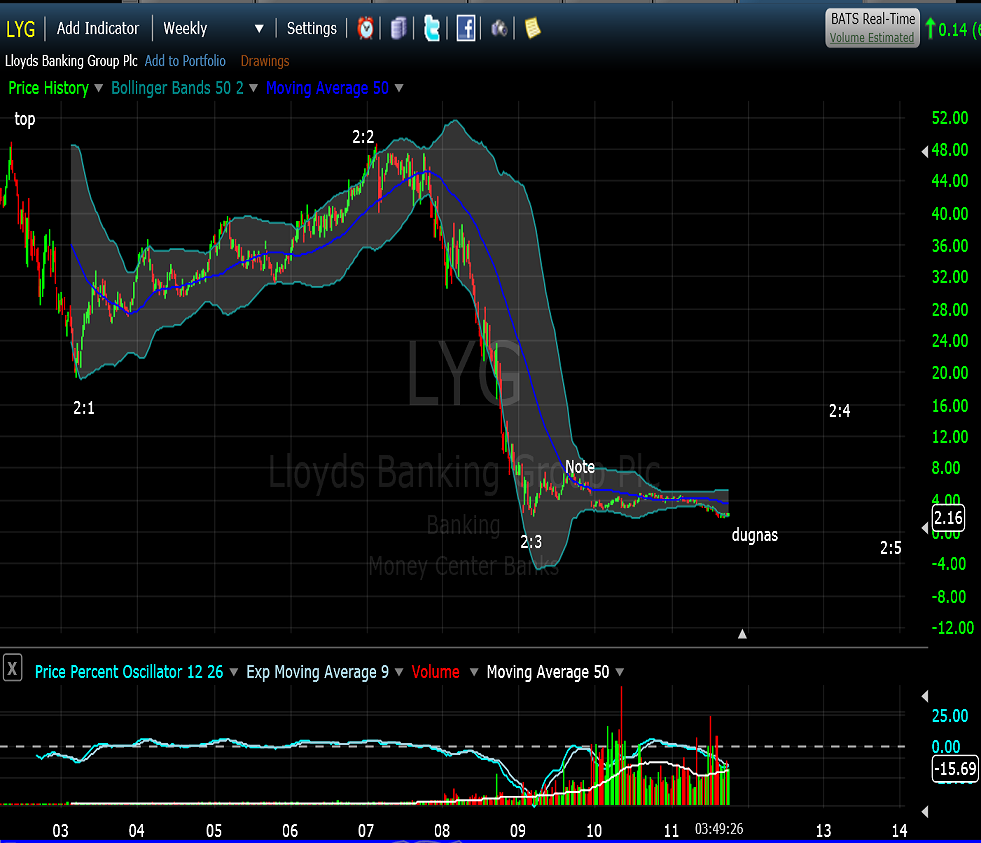Image resolution: width=981 pixels, height=843 pixels.
Task: Select the white Moving Average 50 label
Action: (548, 672)
